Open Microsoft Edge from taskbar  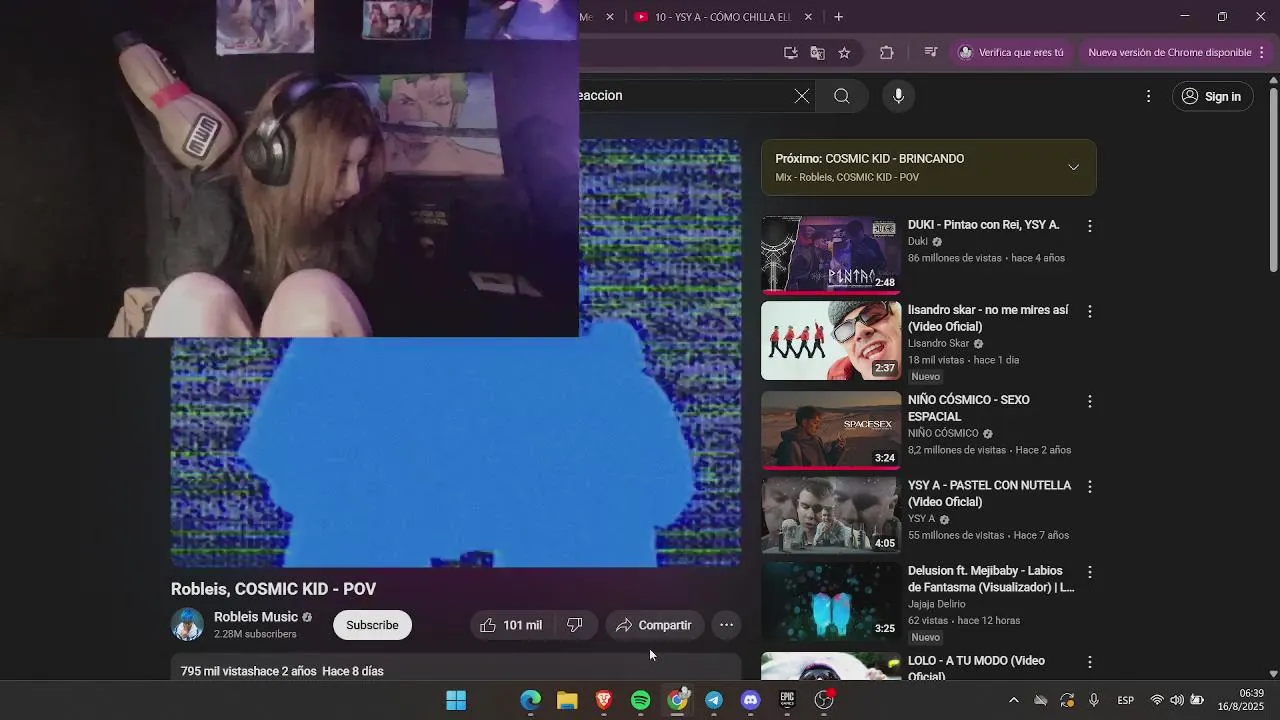coord(530,700)
